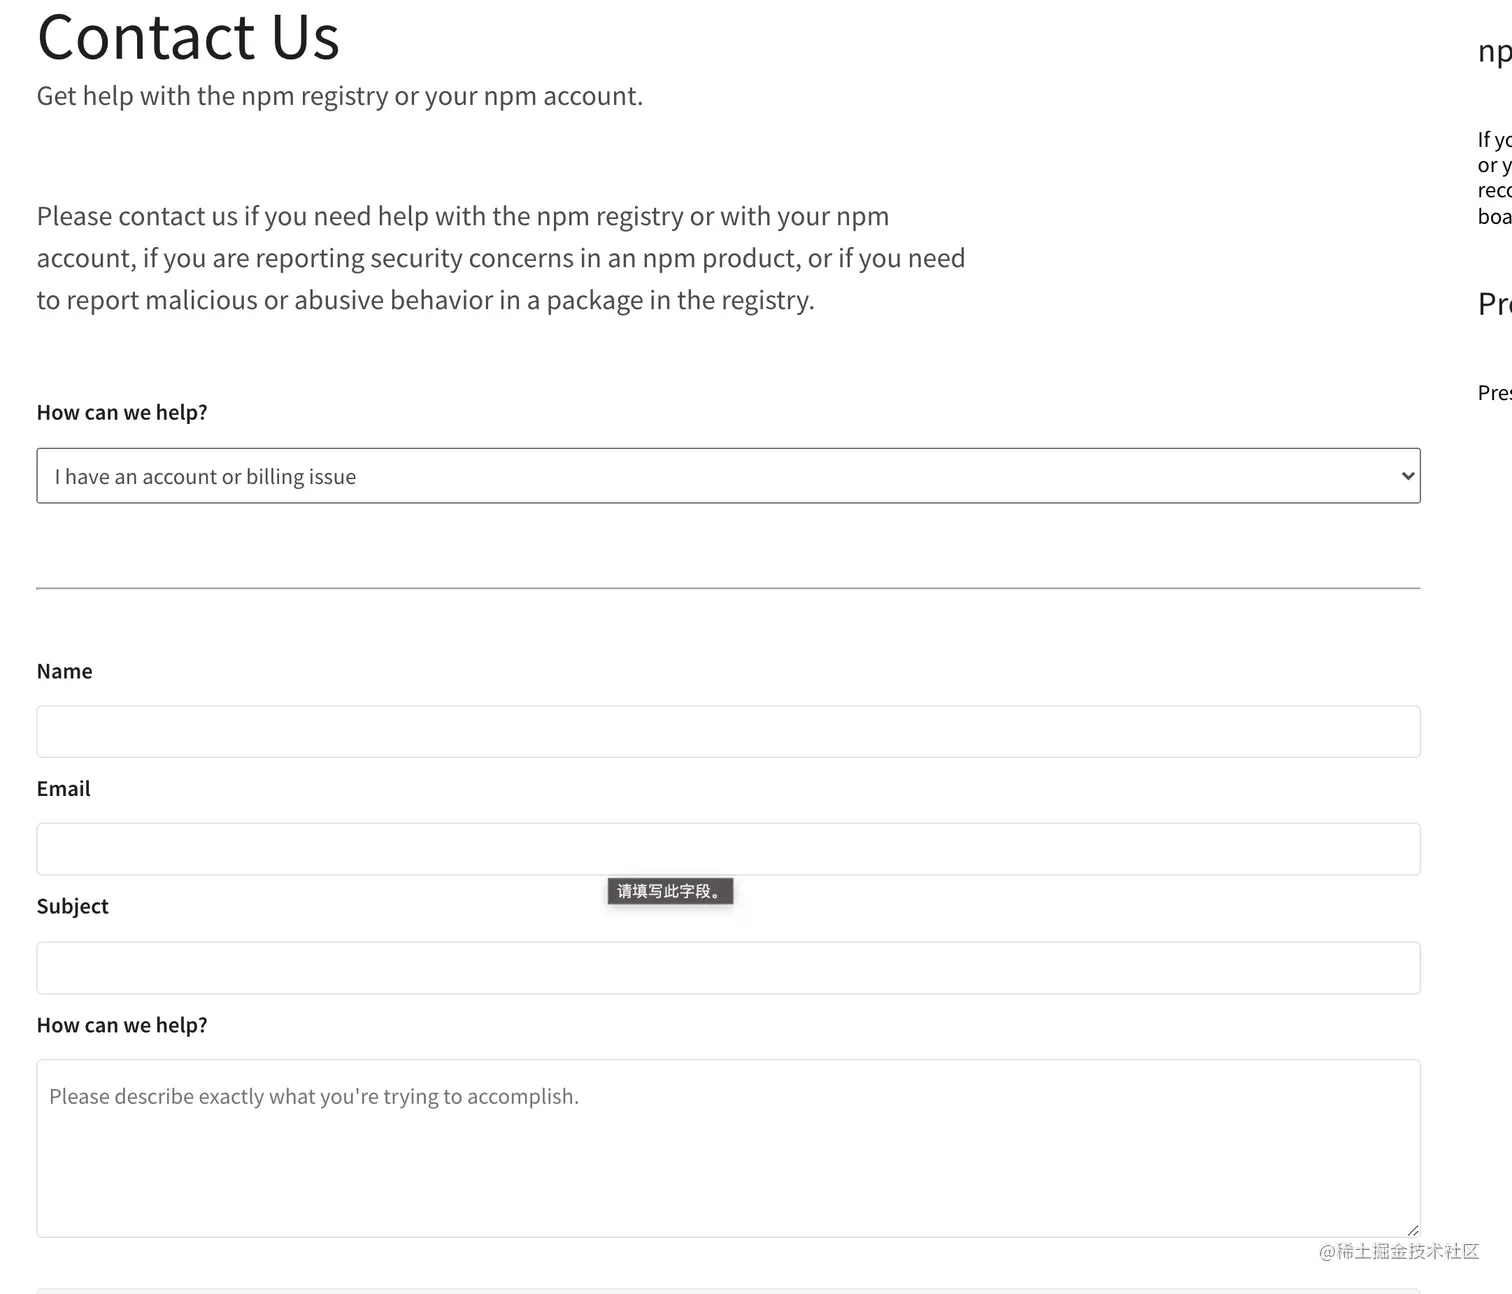Click the cut-off "np" sidebar heading

(x=1494, y=51)
